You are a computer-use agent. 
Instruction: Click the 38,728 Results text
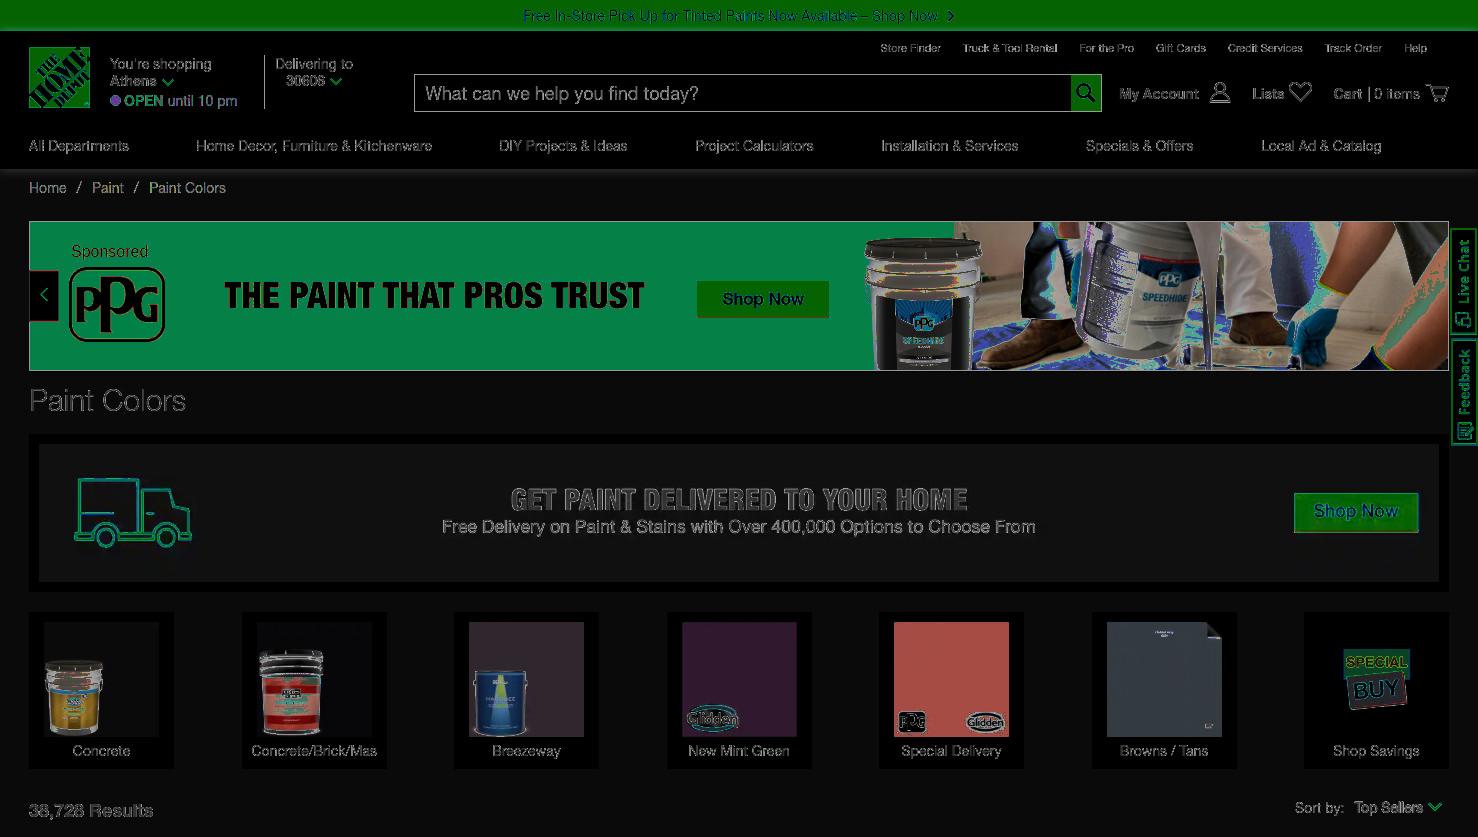click(x=91, y=810)
